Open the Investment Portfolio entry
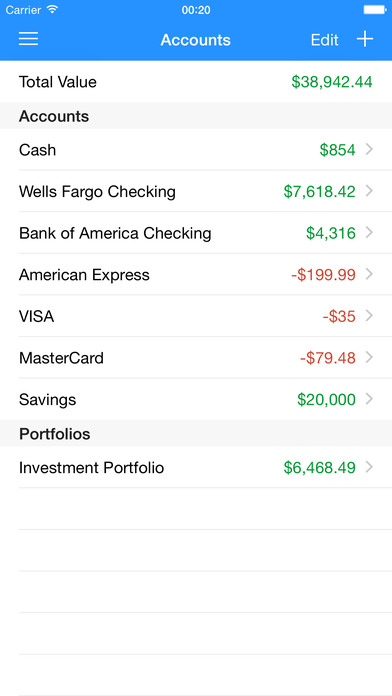The height and width of the screenshot is (696, 392). point(196,467)
